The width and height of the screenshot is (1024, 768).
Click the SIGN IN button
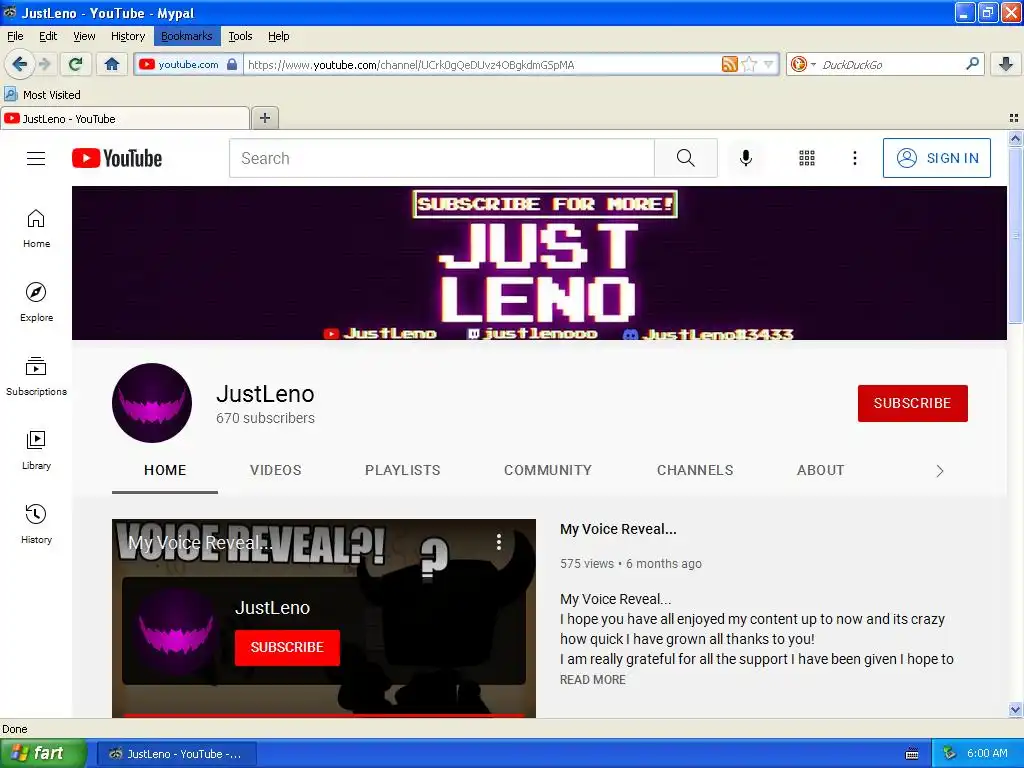pyautogui.click(x=936, y=158)
